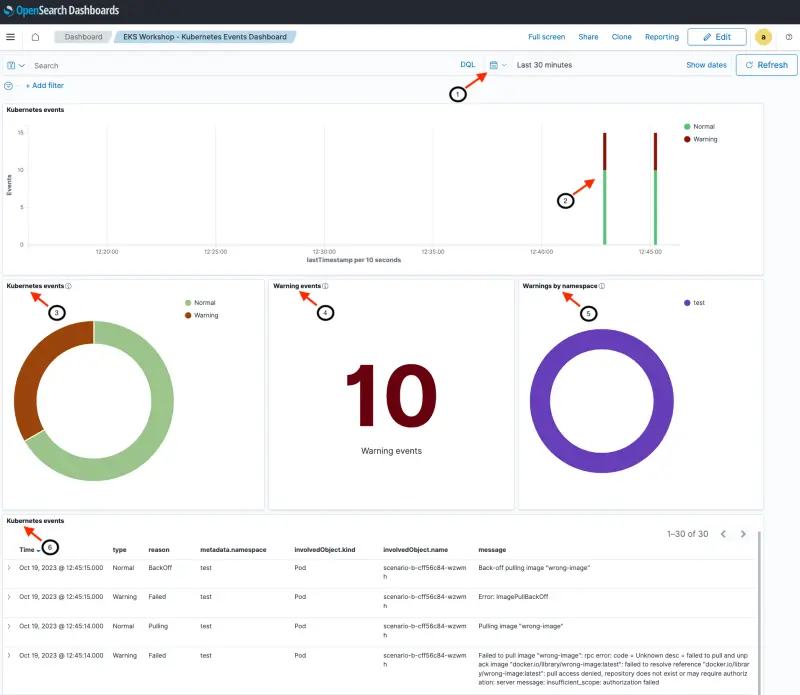Open the time range dropdown showing Last 30 minutes
The width and height of the screenshot is (800, 695).
point(545,64)
